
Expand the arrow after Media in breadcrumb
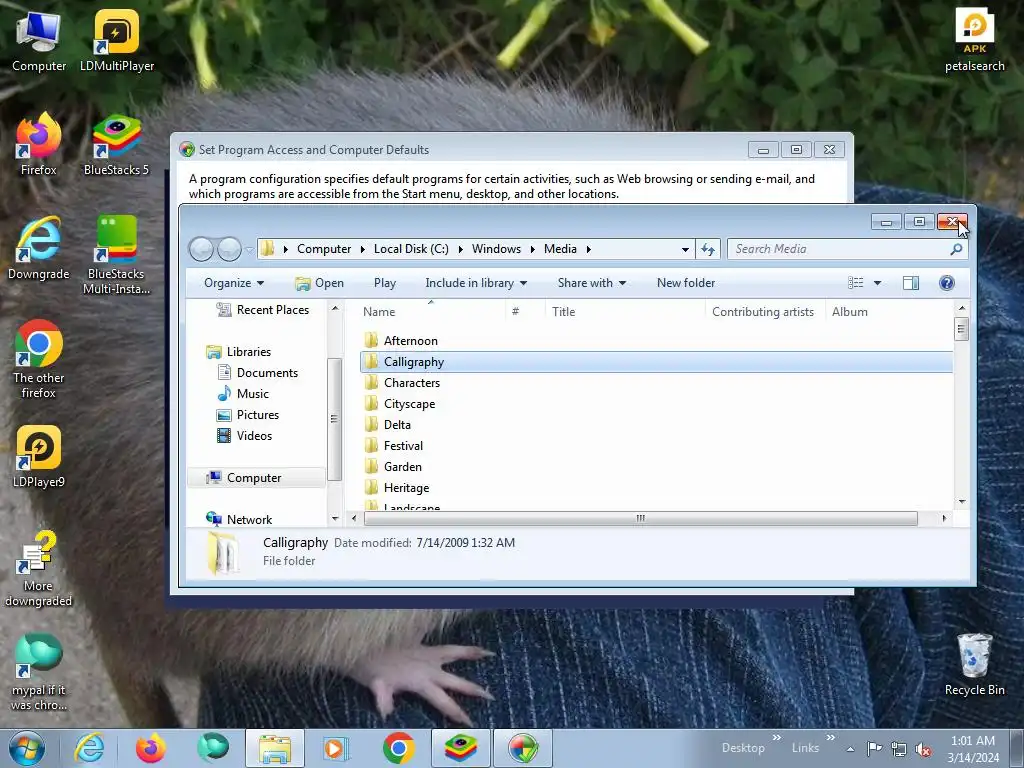pos(588,249)
